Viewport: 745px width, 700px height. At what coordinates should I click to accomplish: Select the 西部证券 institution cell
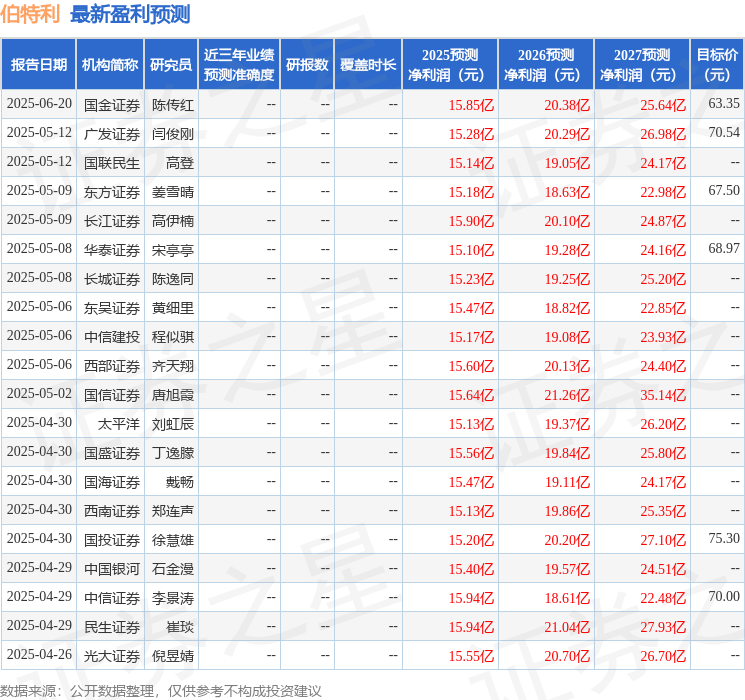[x=112, y=366]
